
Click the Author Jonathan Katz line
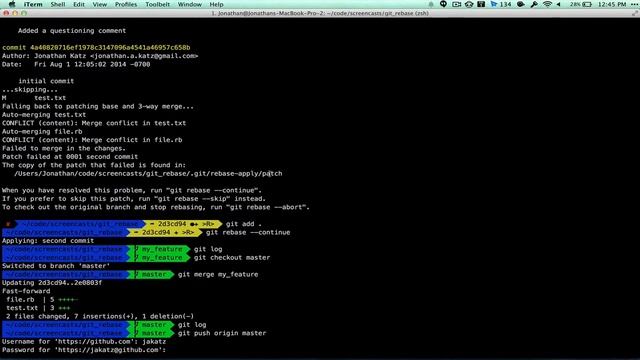pos(100,56)
